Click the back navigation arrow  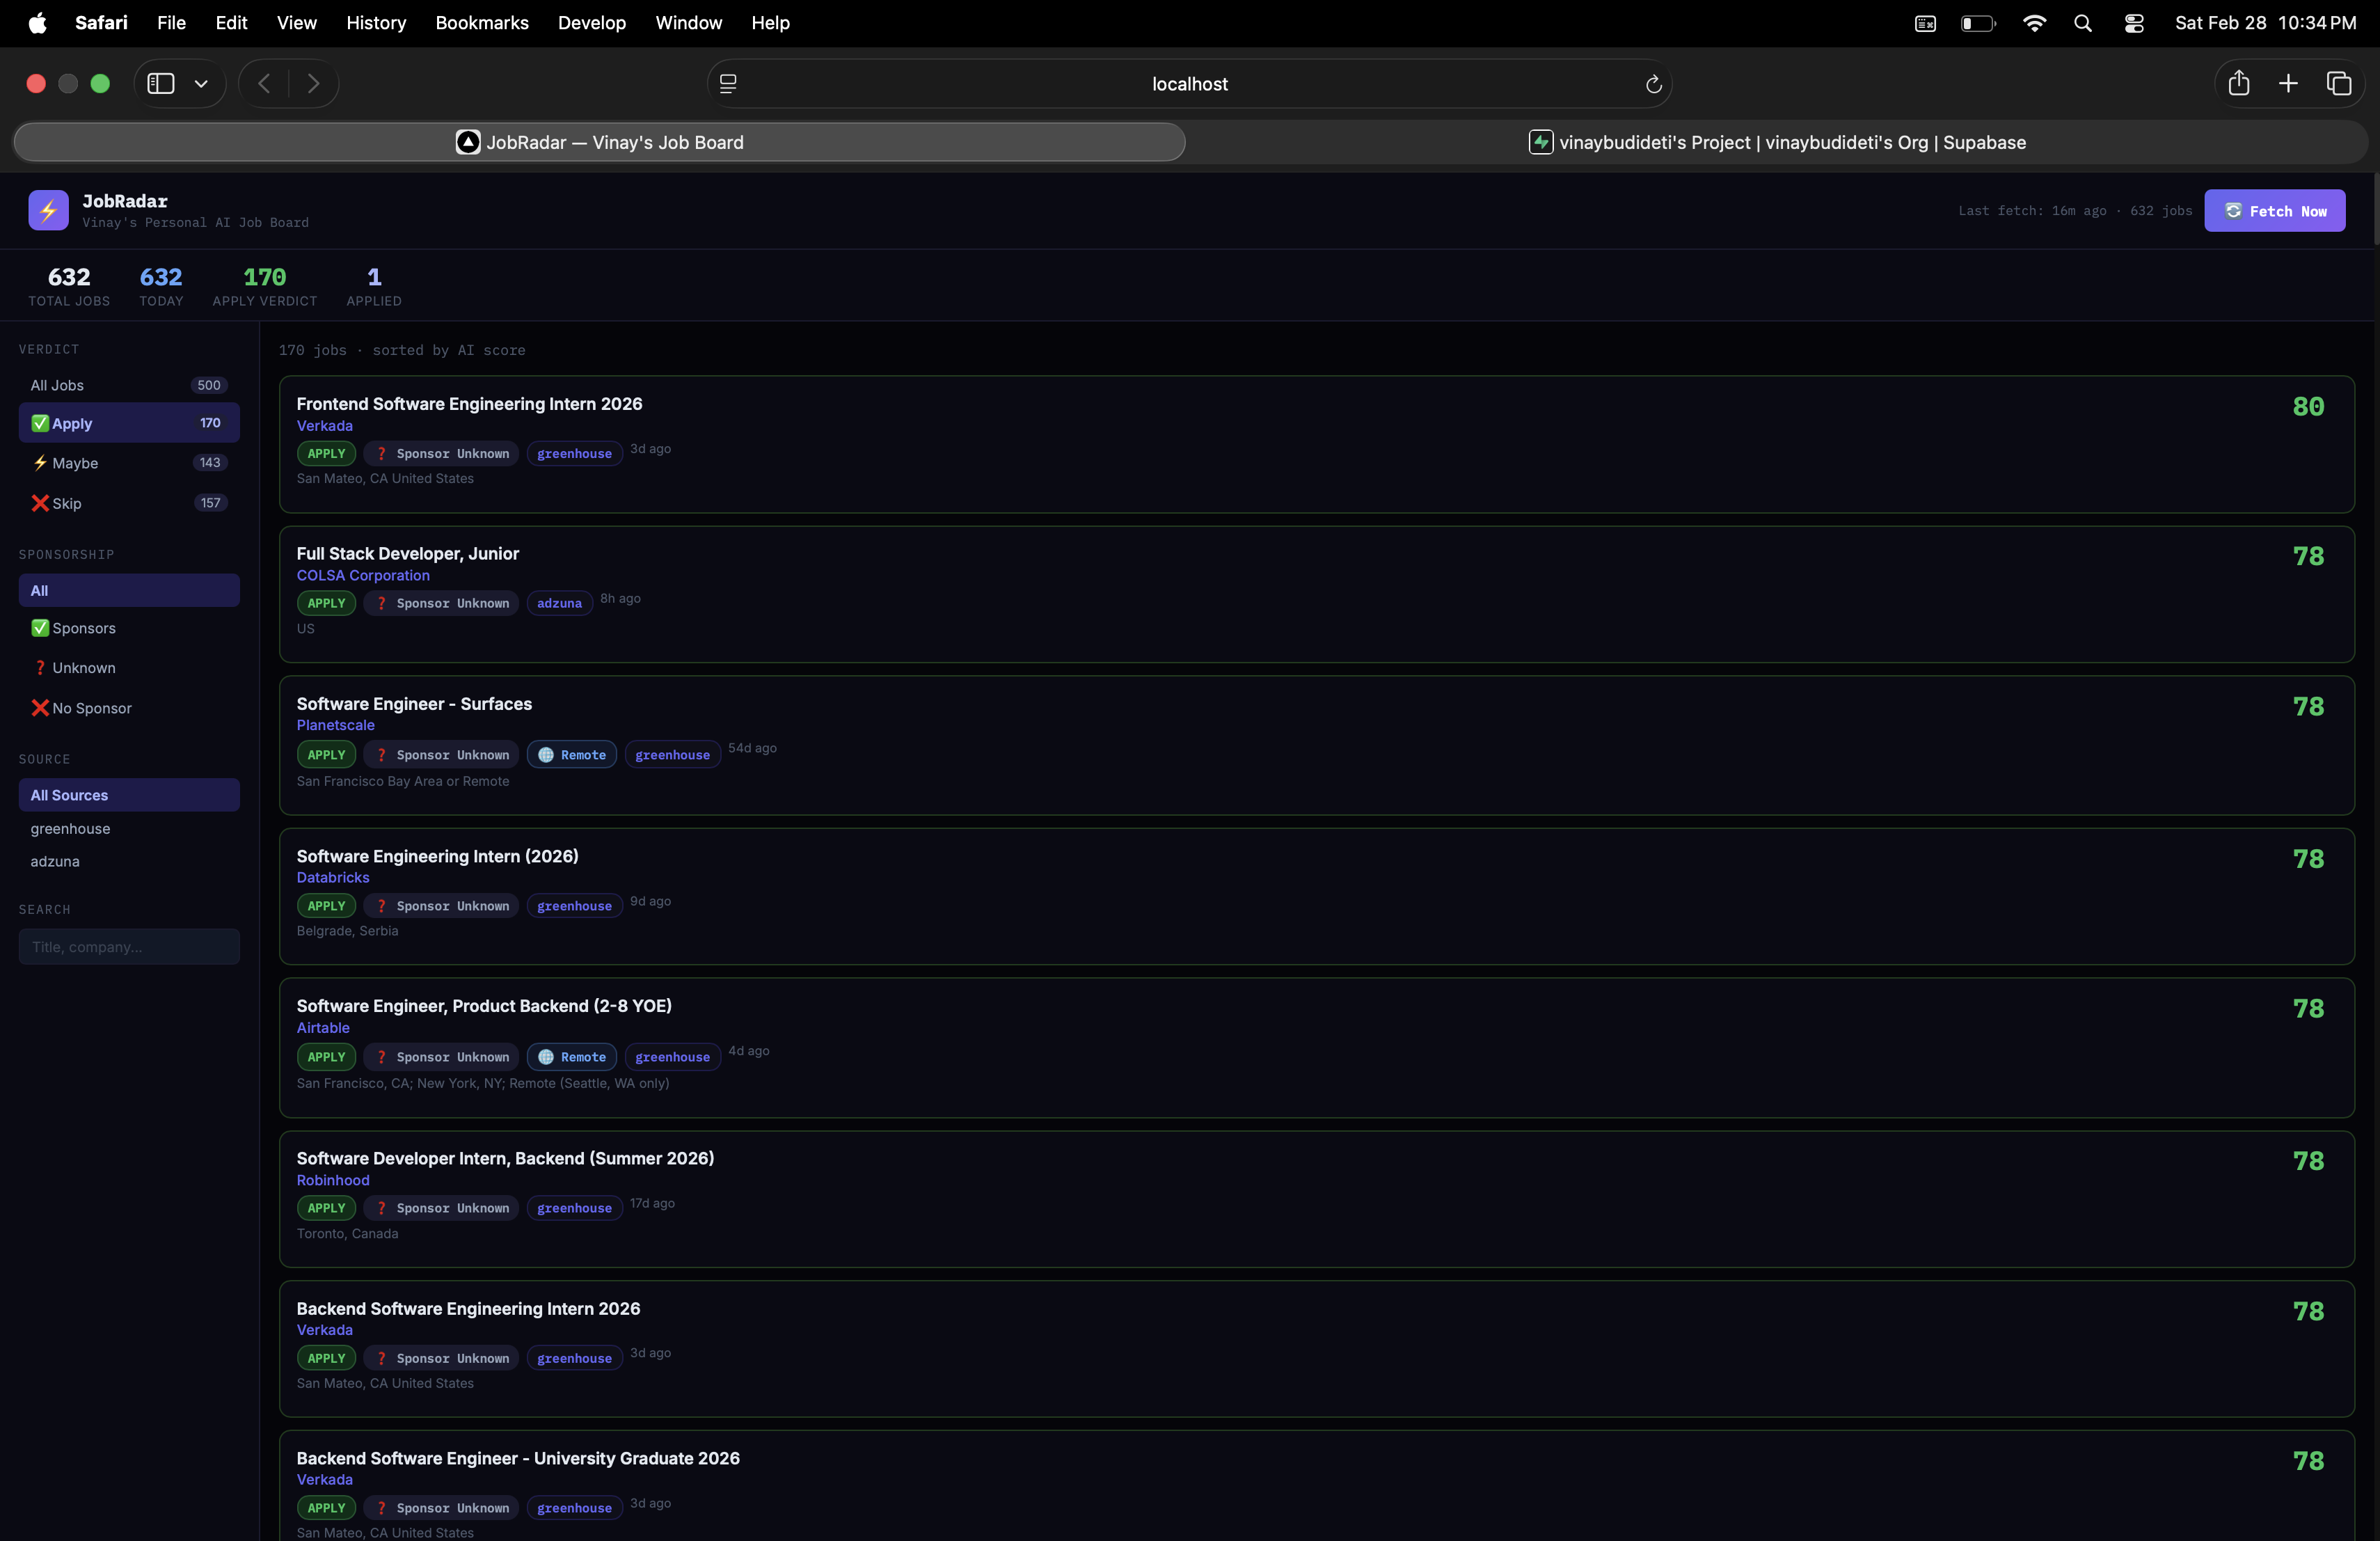263,84
